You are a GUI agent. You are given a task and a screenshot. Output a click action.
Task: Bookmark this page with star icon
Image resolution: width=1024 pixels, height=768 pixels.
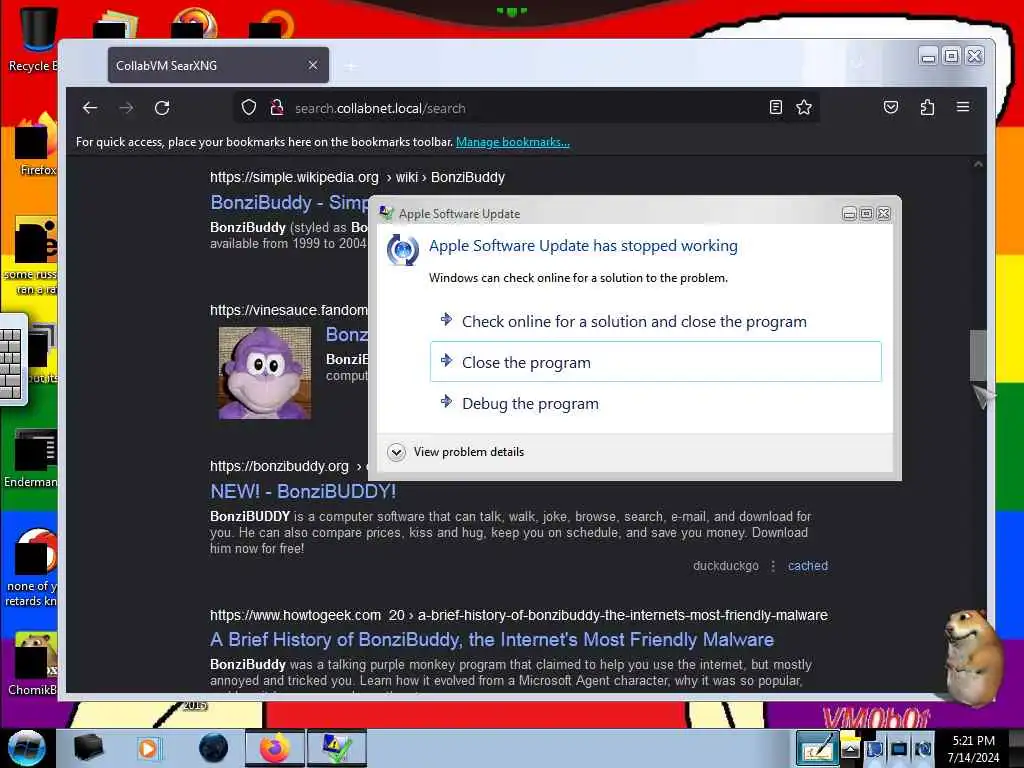point(804,107)
